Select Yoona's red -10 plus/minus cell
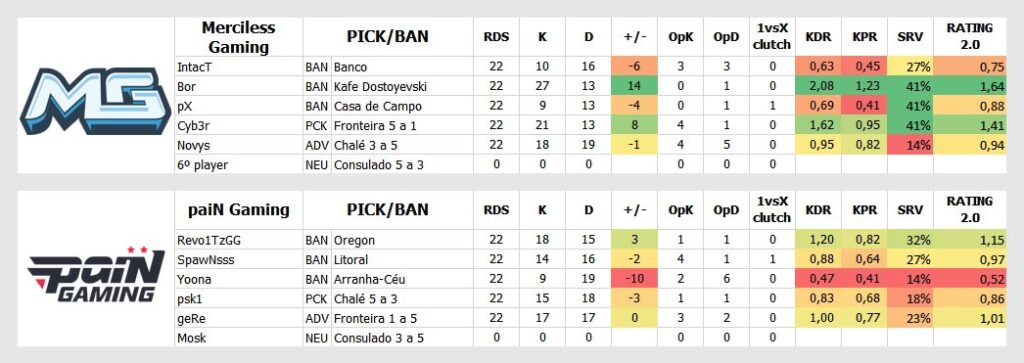This screenshot has height=363, width=1024. point(634,279)
